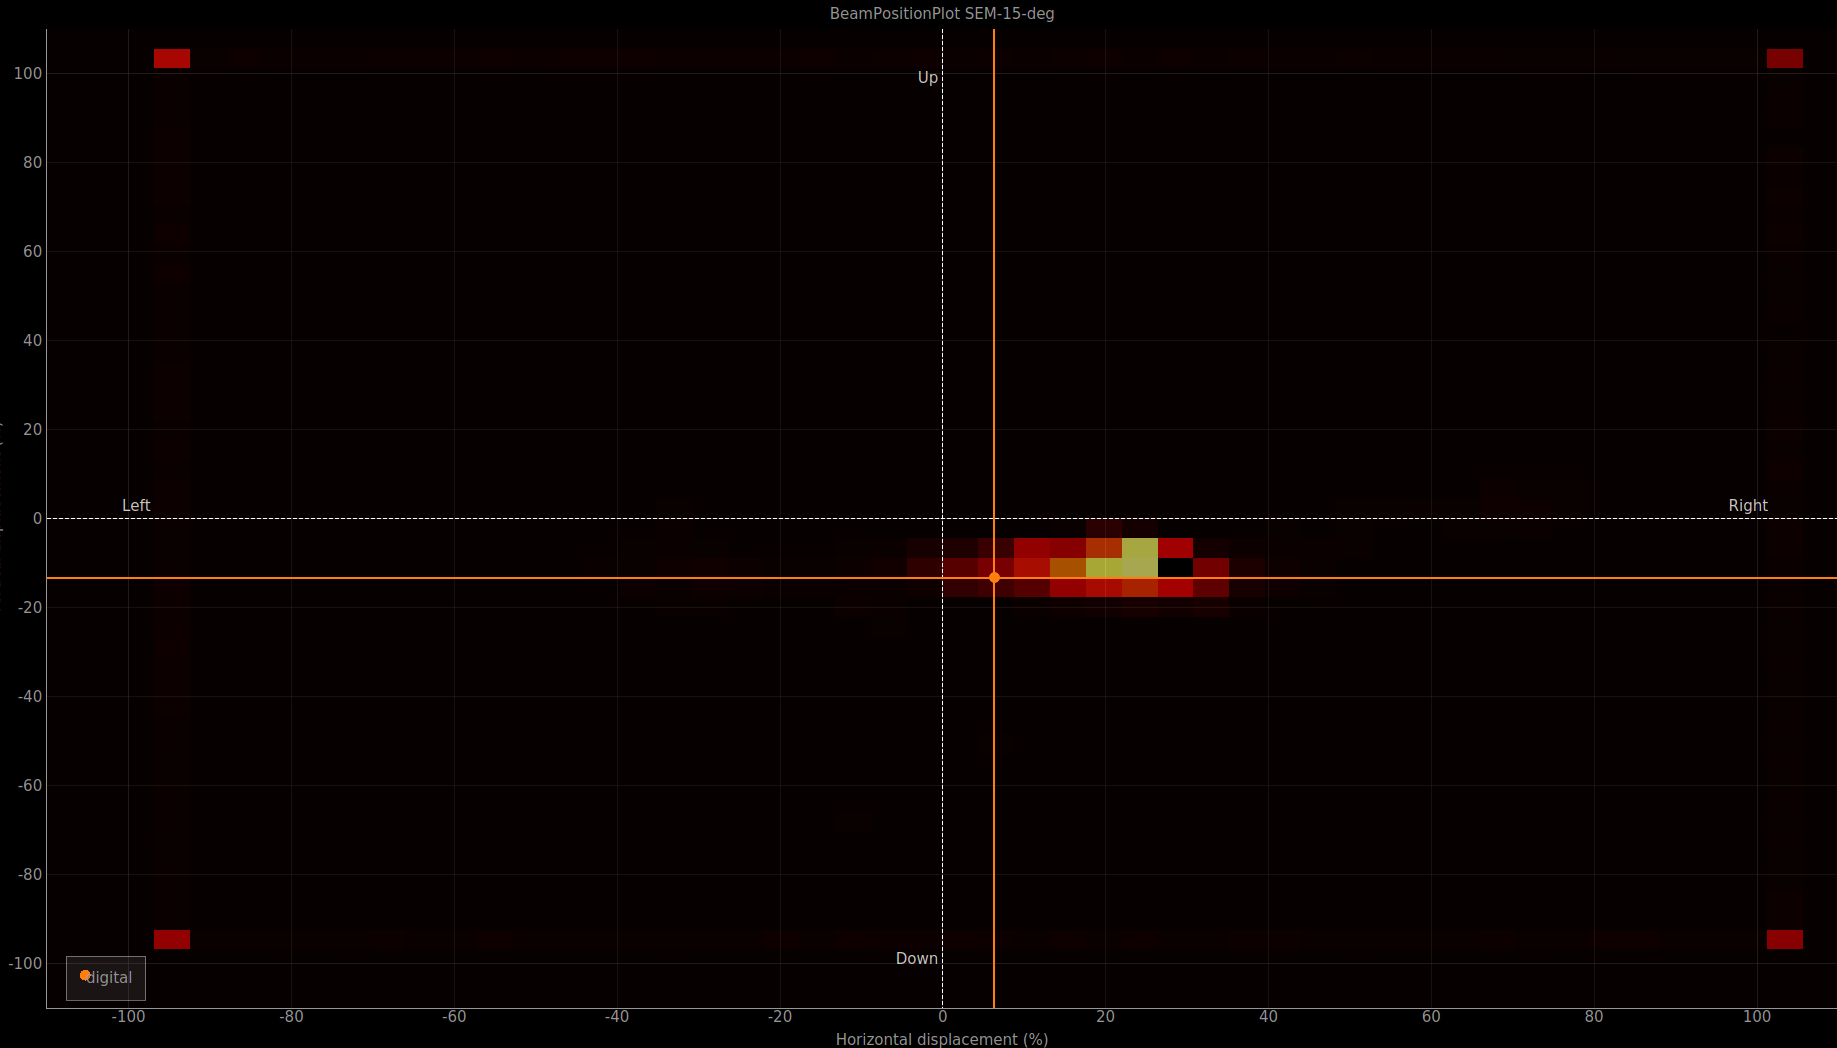Click the orange beam position marker dot
The width and height of the screenshot is (1837, 1048).
tap(994, 577)
